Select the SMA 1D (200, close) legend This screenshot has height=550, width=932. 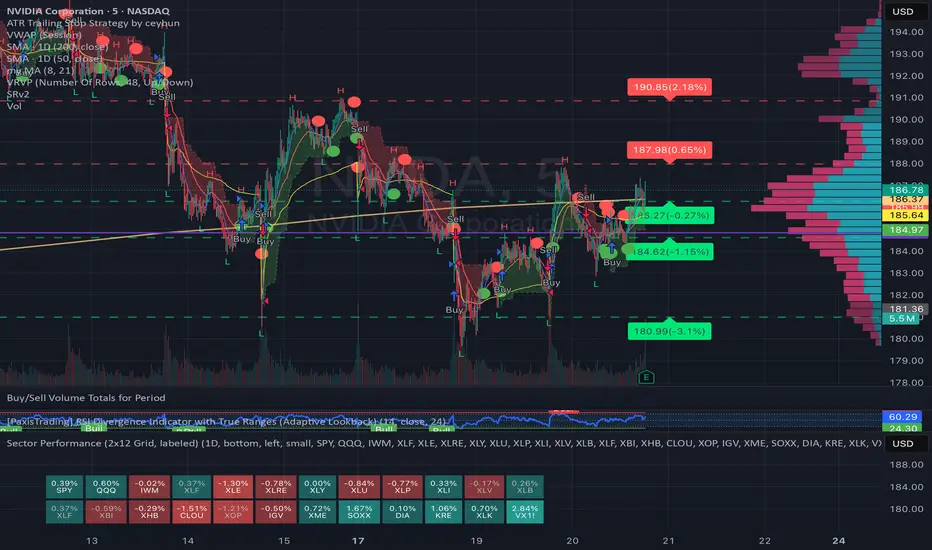pyautogui.click(x=58, y=46)
